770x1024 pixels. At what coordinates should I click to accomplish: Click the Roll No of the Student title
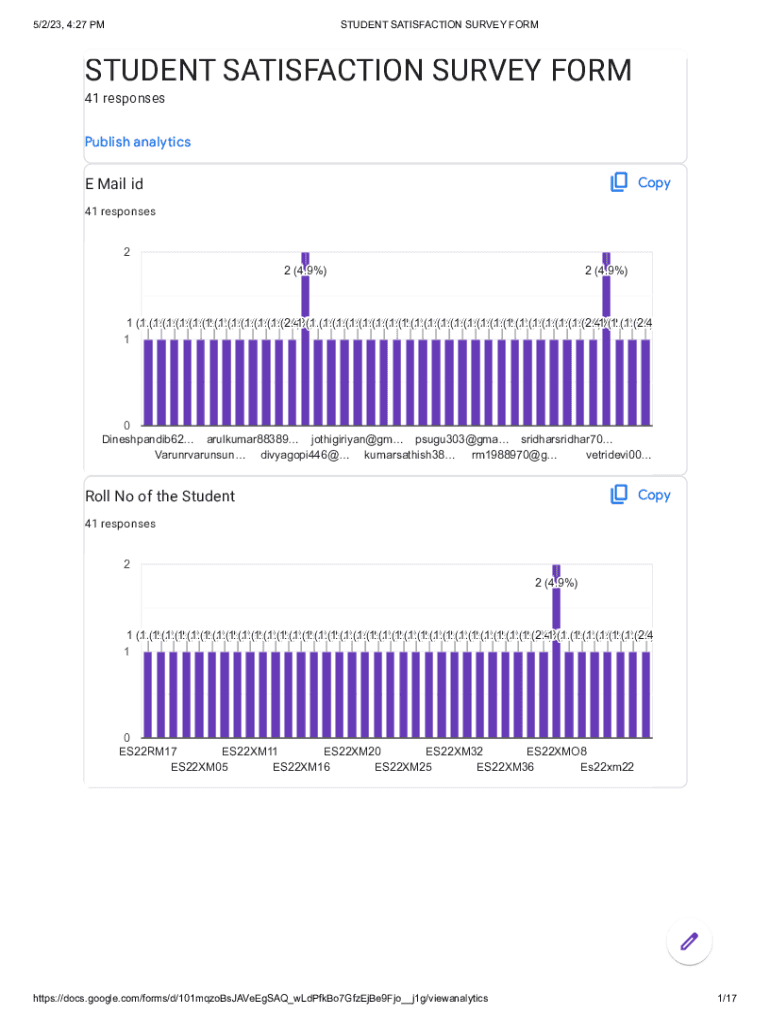160,496
